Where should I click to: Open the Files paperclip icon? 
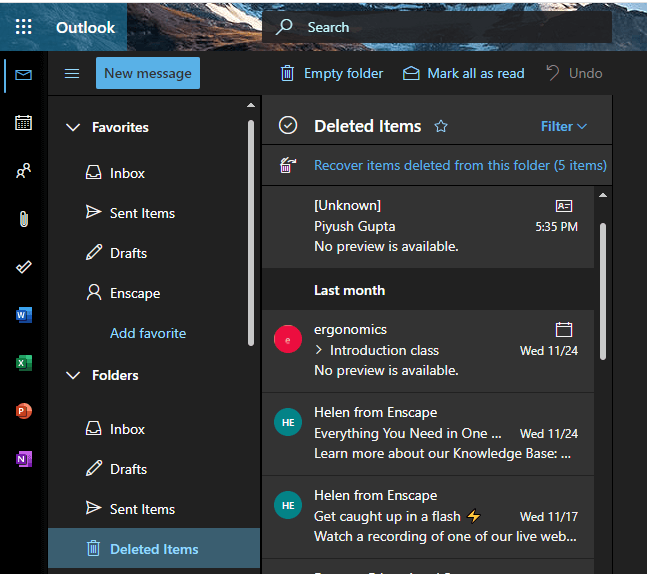coord(24,219)
